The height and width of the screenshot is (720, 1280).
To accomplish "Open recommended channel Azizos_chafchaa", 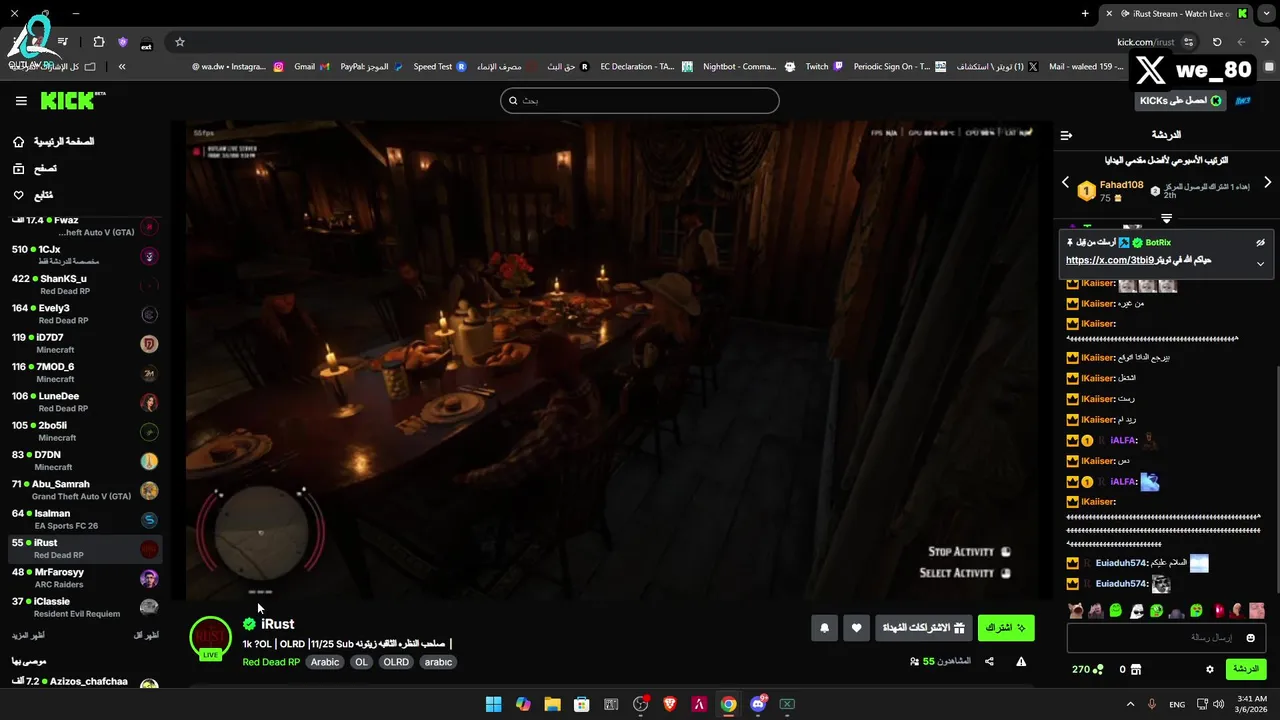I will pyautogui.click(x=85, y=684).
